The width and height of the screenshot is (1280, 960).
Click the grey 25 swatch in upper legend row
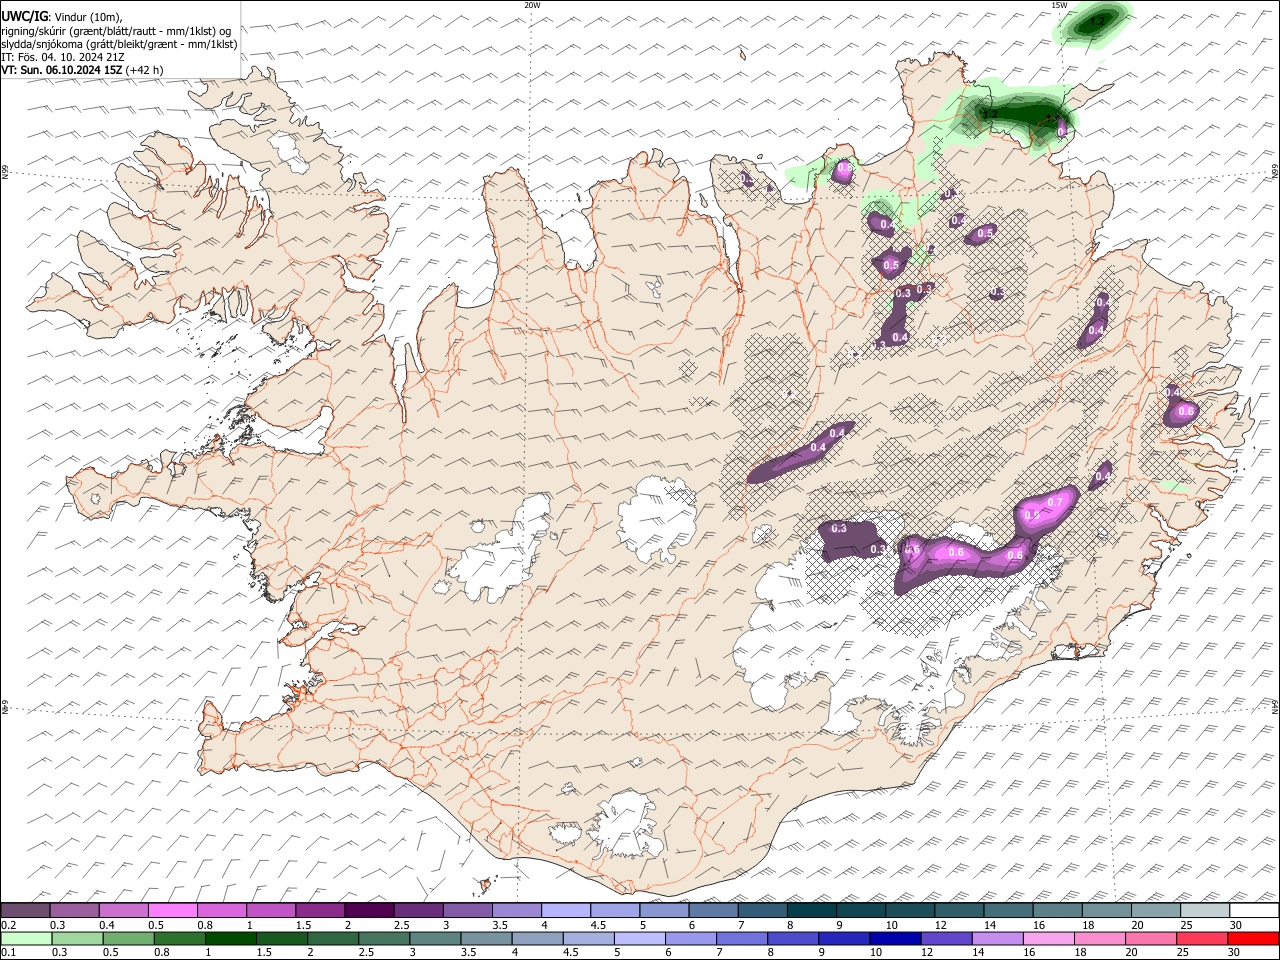[1203, 911]
